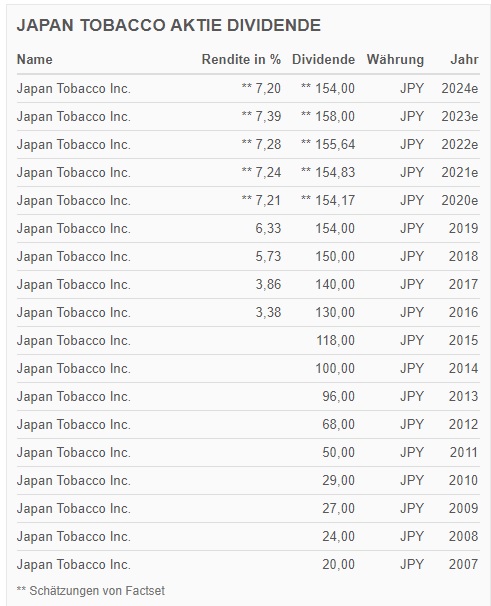This screenshot has width=491, height=606.
Task: Click the 'Dividende' column header
Action: tap(323, 59)
